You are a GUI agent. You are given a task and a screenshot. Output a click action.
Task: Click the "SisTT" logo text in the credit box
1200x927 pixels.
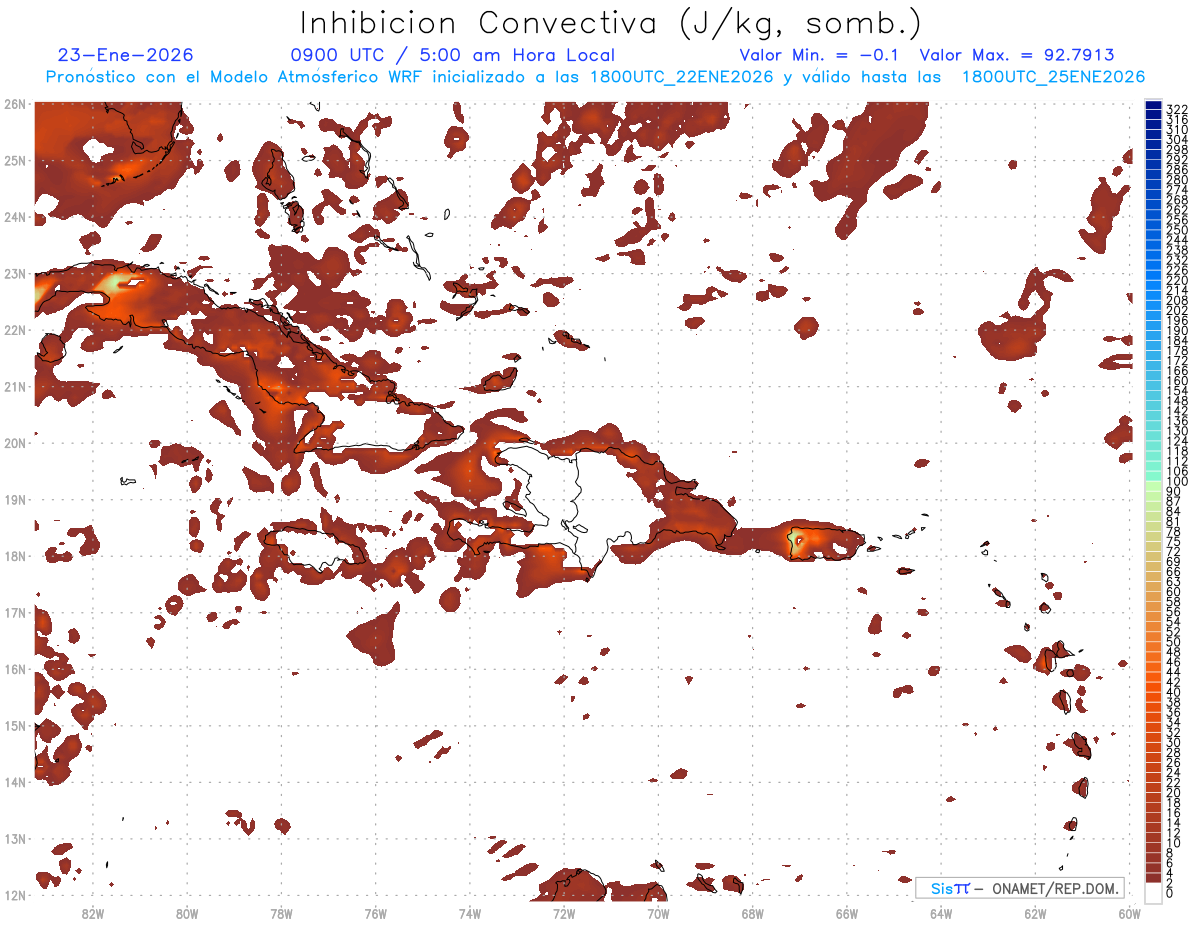pyautogui.click(x=949, y=888)
